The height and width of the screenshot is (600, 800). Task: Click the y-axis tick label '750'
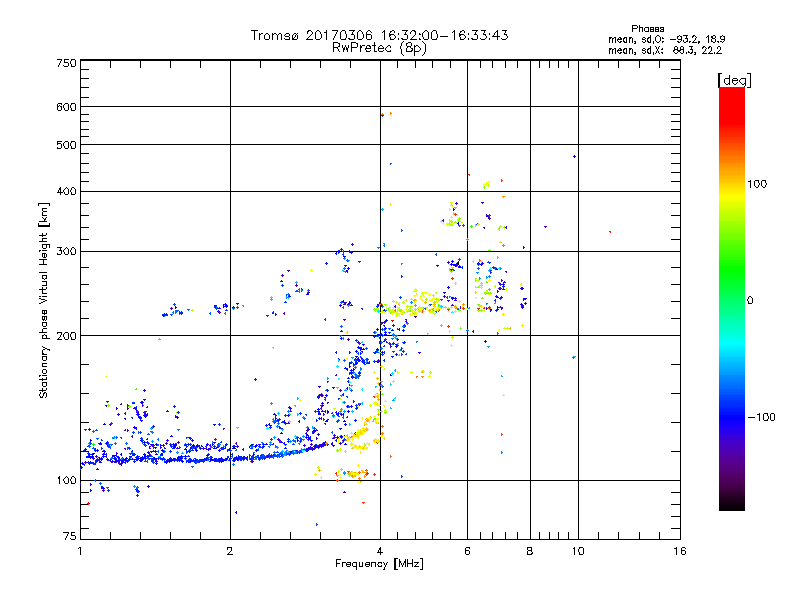[66, 63]
